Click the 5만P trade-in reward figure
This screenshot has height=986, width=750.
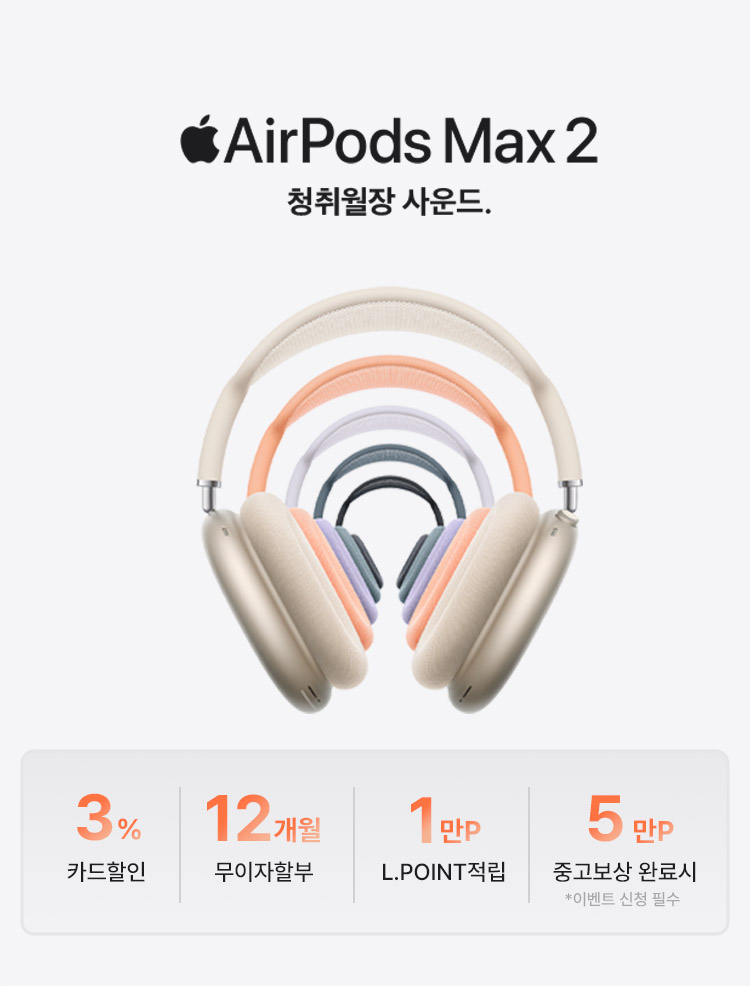pyautogui.click(x=630, y=819)
